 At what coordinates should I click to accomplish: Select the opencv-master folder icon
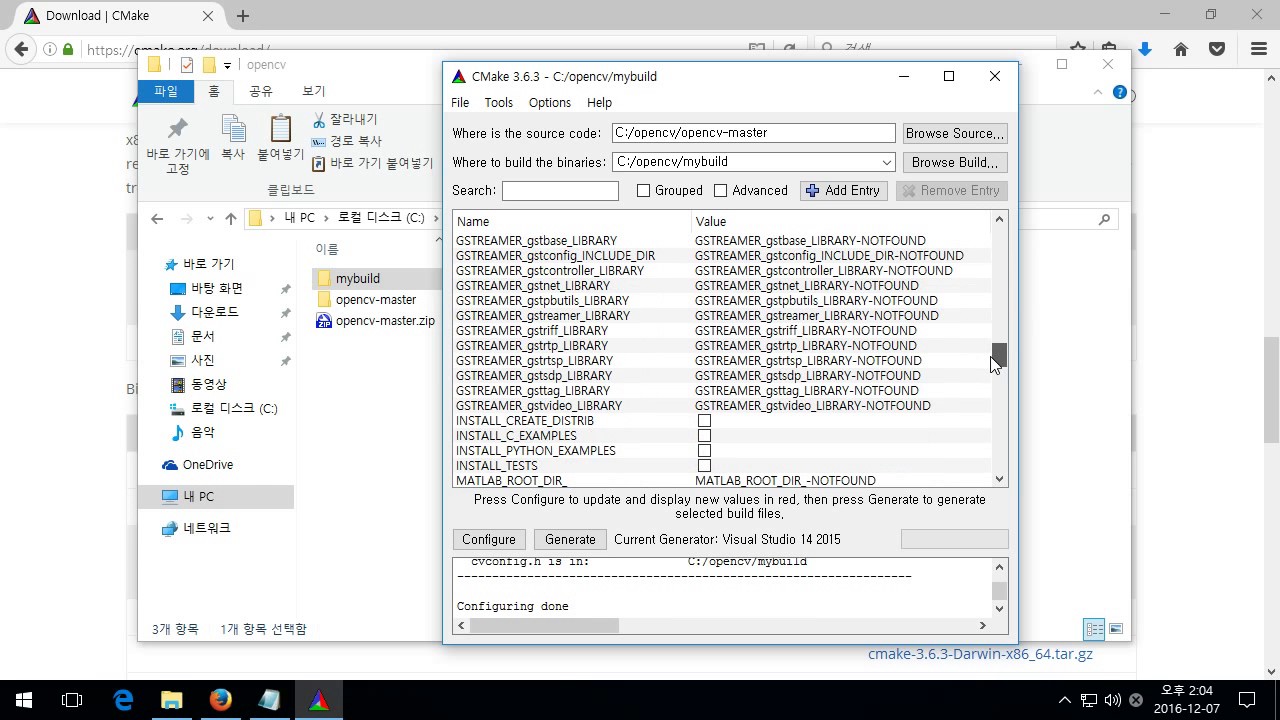(323, 299)
